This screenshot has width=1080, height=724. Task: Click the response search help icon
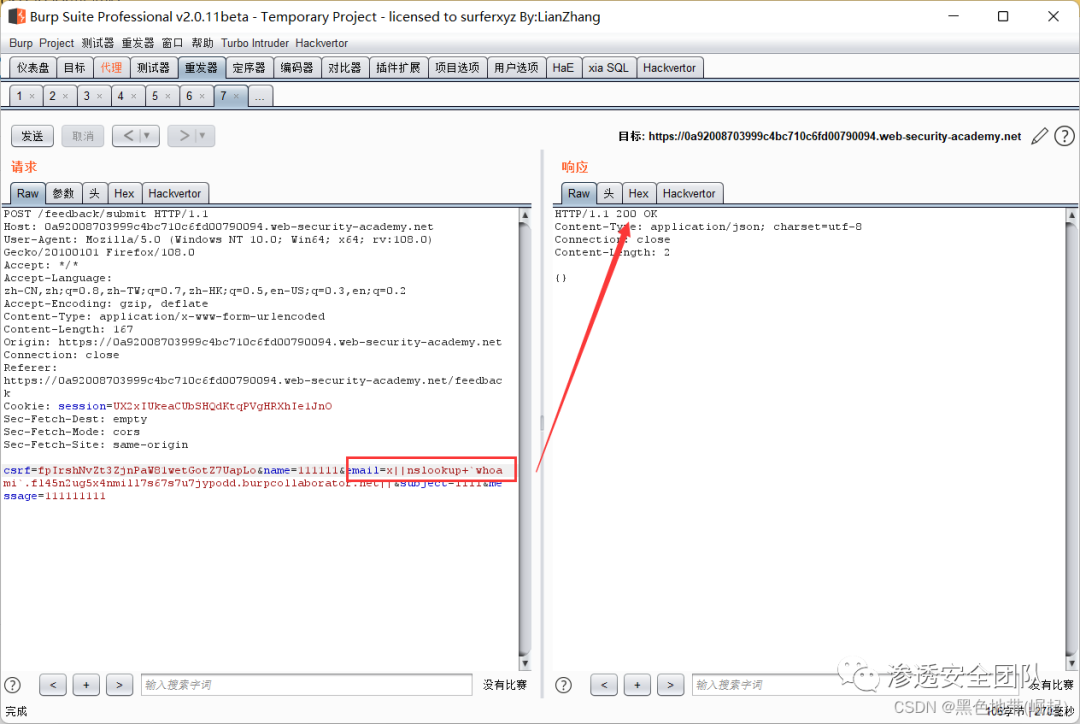[563, 685]
